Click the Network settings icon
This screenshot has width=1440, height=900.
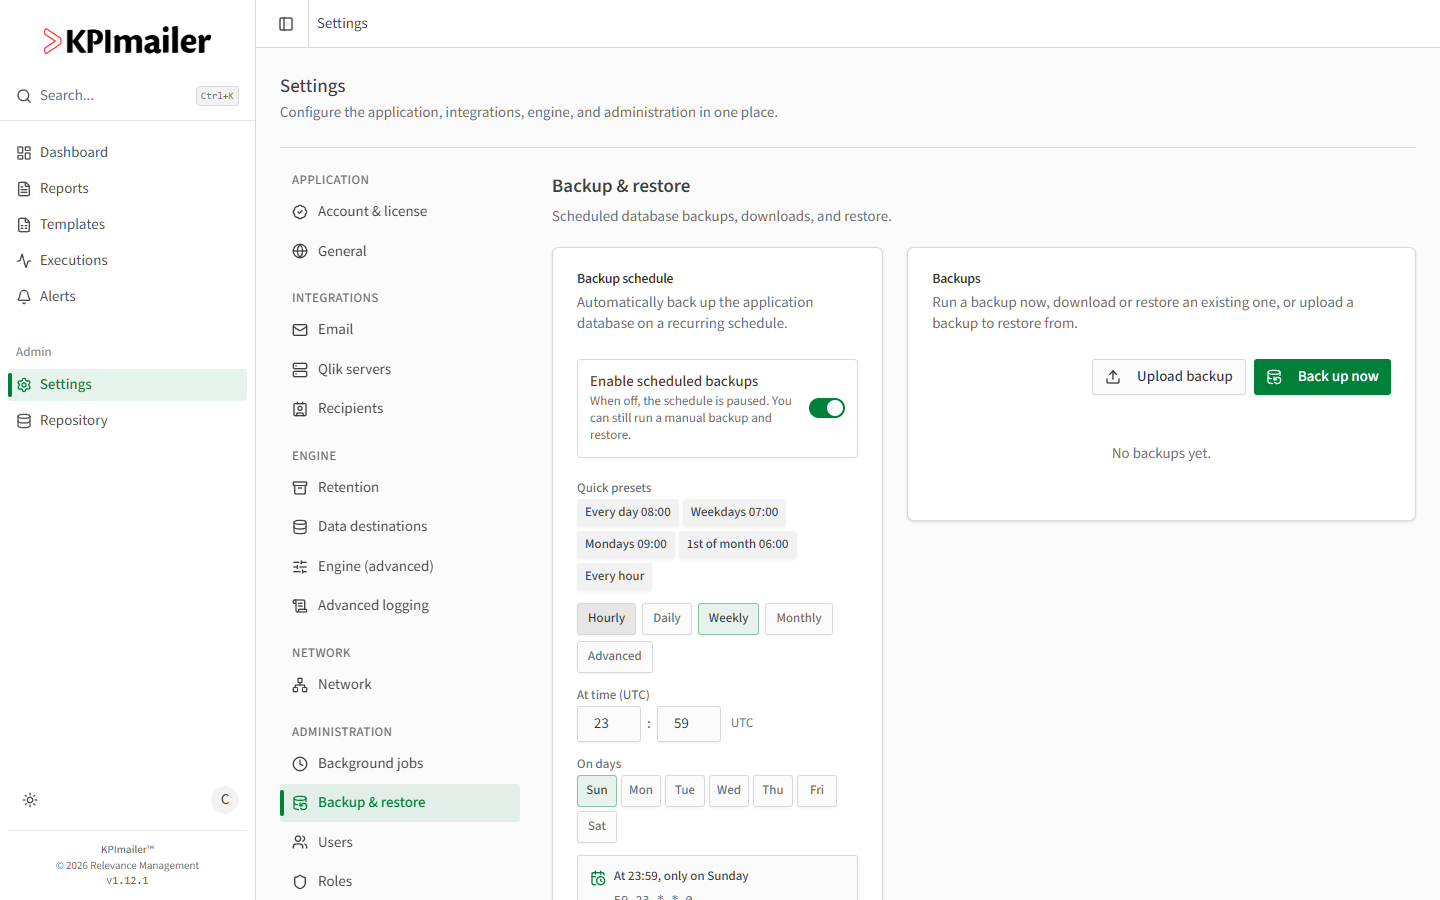click(300, 685)
